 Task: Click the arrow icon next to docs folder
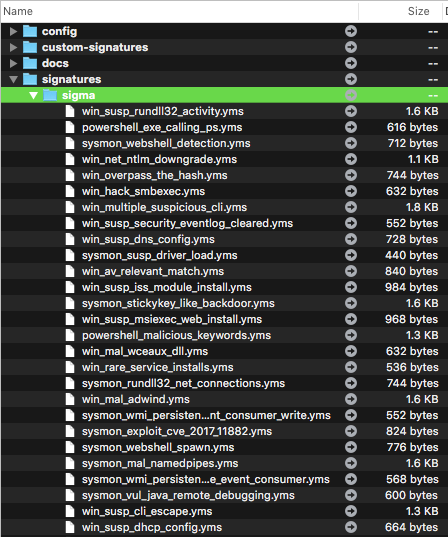351,63
